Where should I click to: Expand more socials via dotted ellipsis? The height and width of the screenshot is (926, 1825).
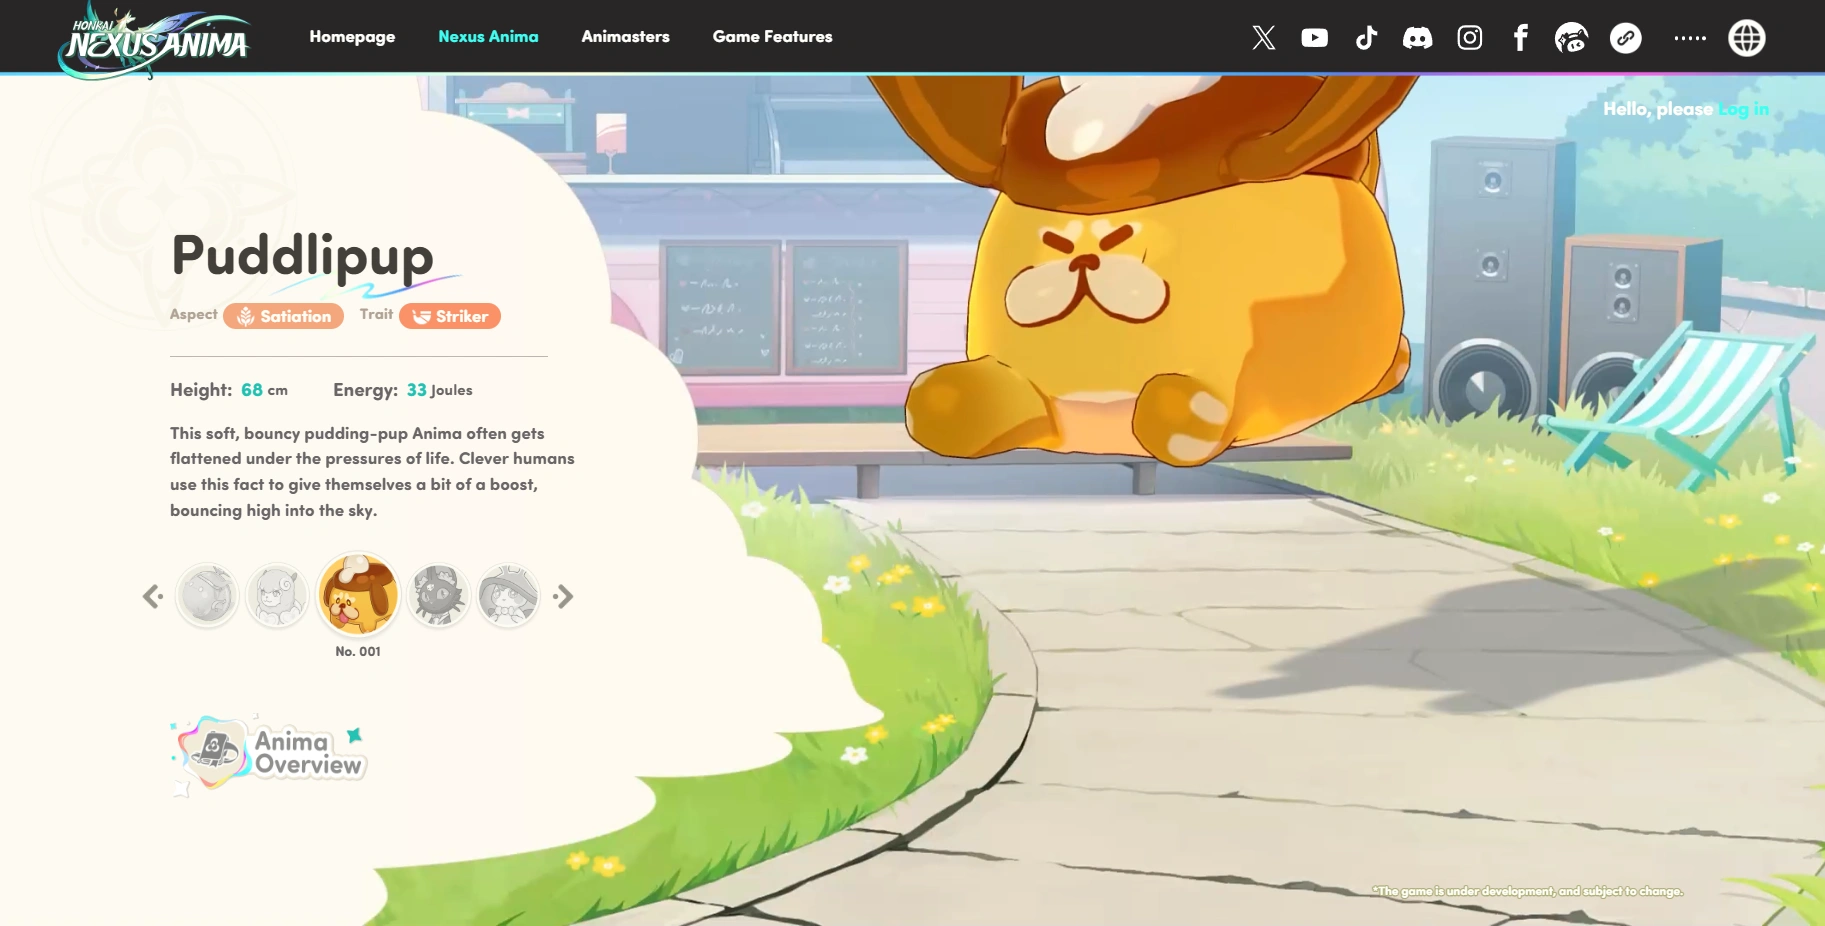1690,38
